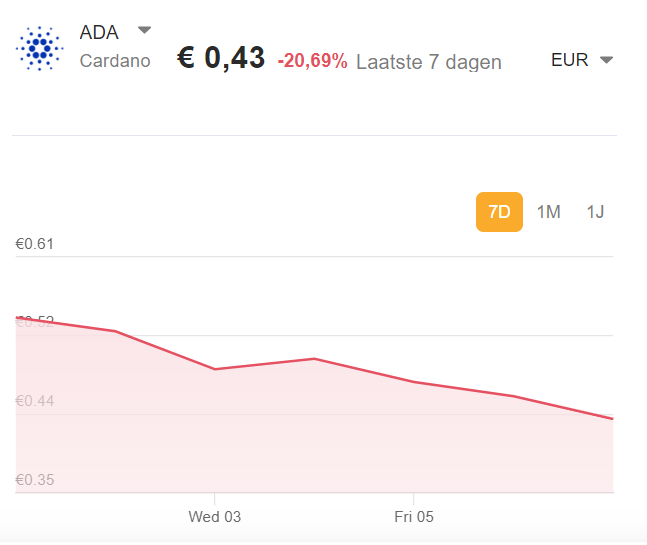Screen dimensions: 647x545
Task: Expand the EUR currency dropdown arrow
Action: point(606,60)
